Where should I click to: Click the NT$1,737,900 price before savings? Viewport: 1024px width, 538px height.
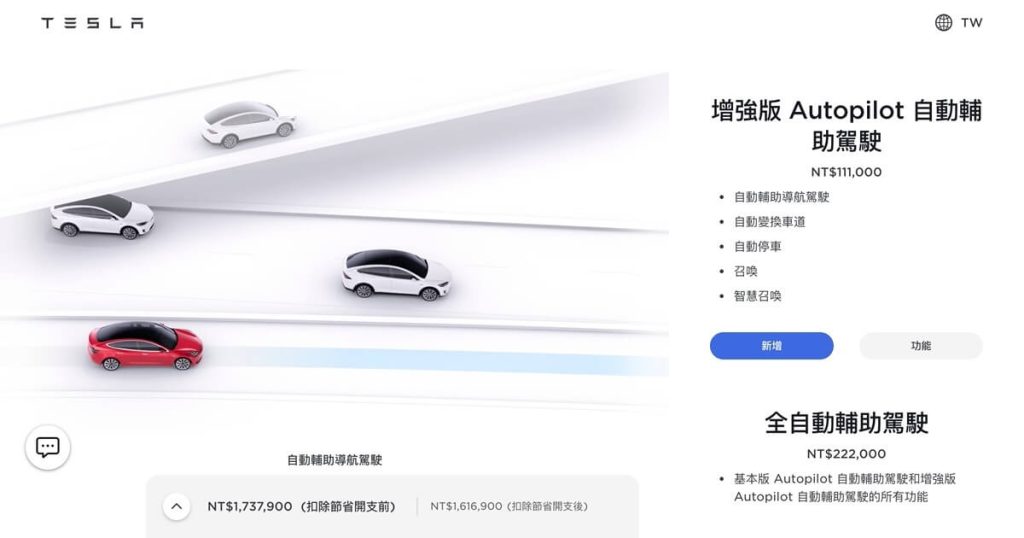pyautogui.click(x=302, y=507)
